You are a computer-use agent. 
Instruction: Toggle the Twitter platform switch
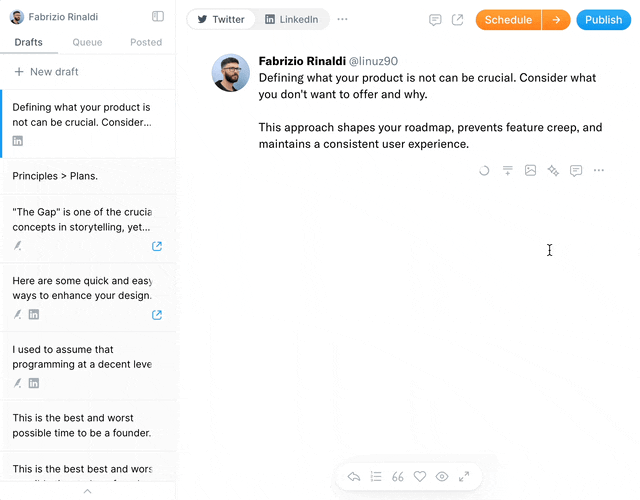pyautogui.click(x=221, y=20)
